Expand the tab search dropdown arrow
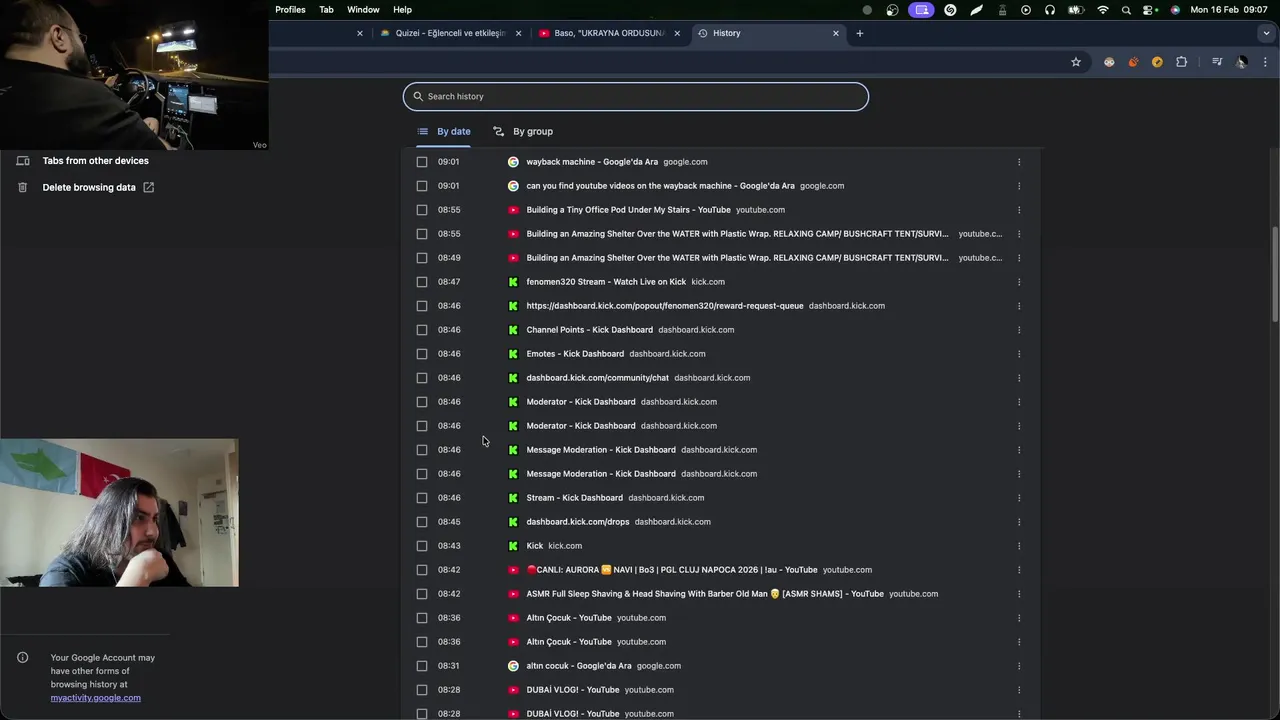1280x720 pixels. point(1266,33)
